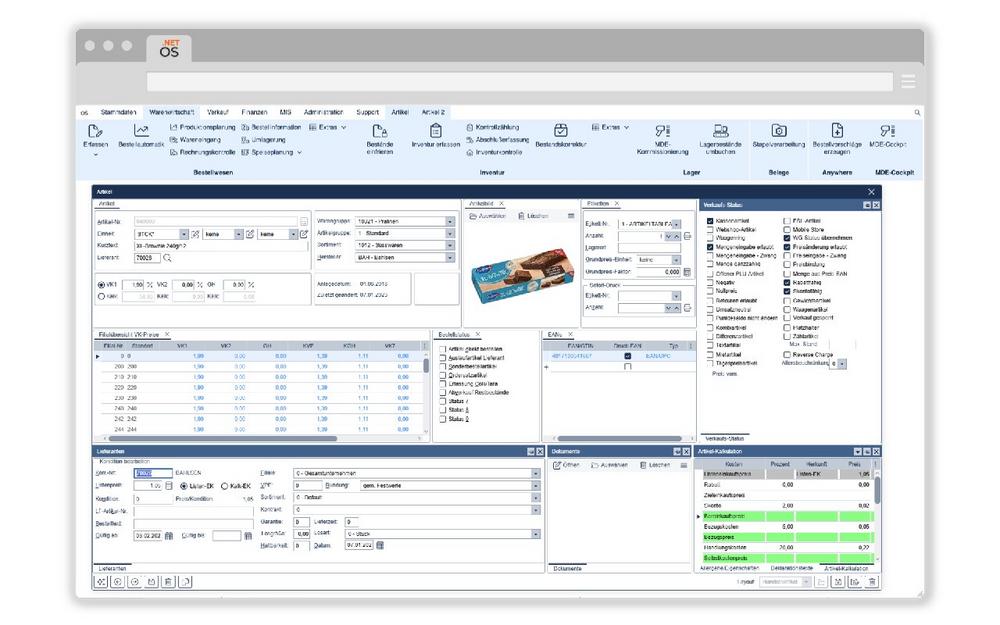This screenshot has width=1000, height=625.
Task: Expand the Warengruppe dropdown
Action: 450,222
